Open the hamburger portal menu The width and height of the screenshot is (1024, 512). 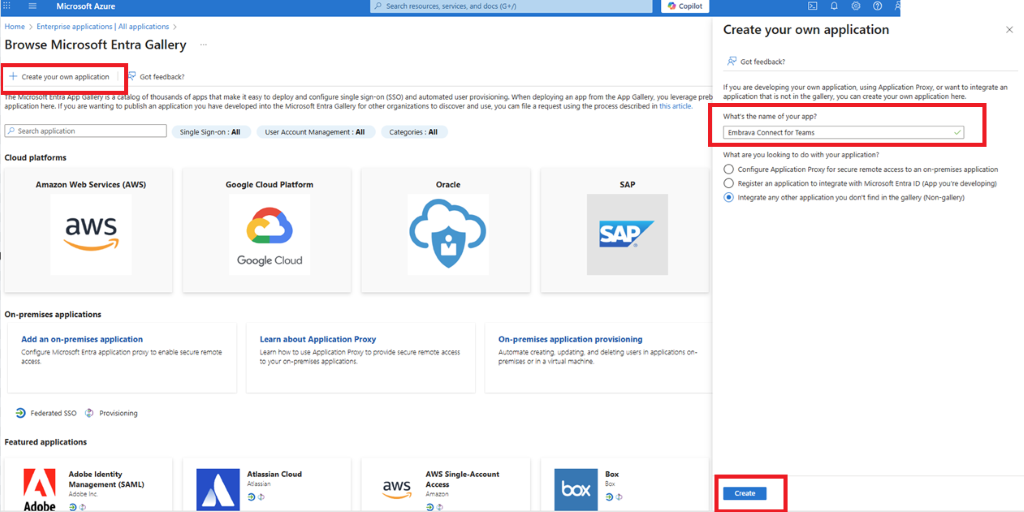coord(33,6)
